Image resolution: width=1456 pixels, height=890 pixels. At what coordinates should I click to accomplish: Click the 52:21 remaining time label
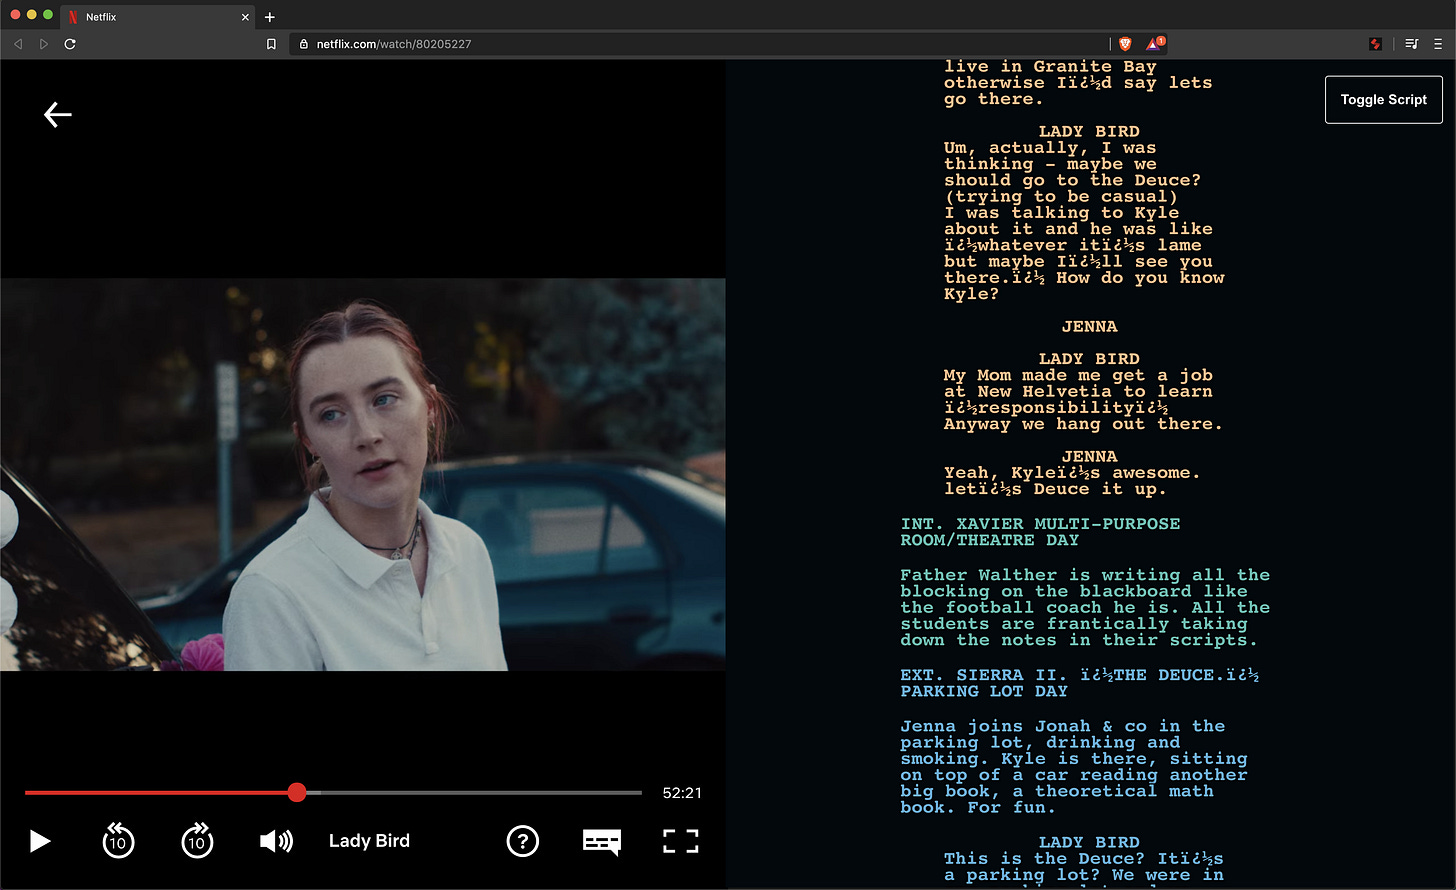(x=682, y=793)
